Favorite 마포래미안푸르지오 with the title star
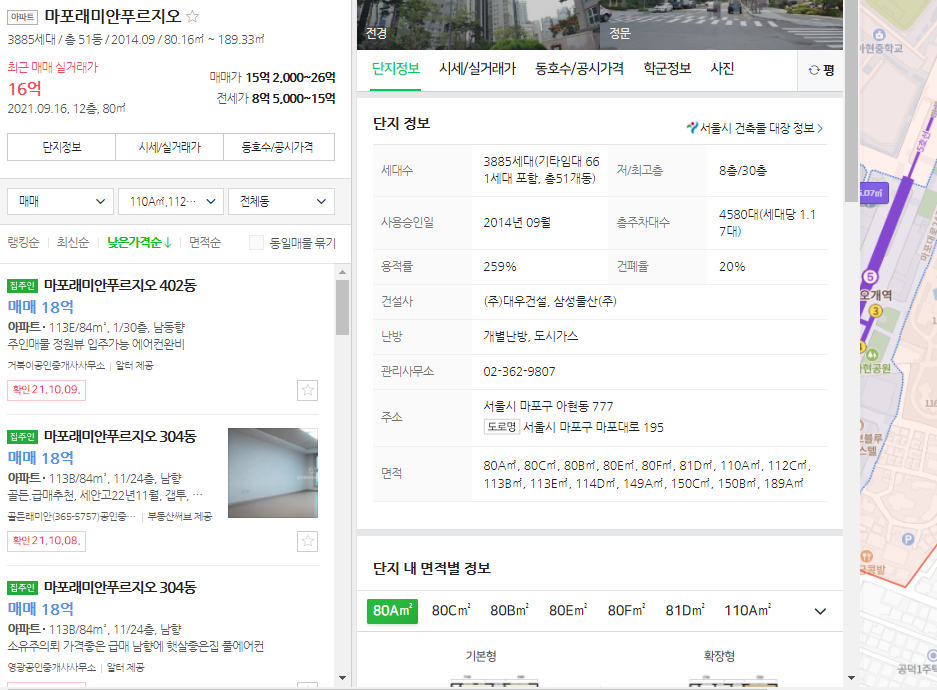 click(192, 16)
